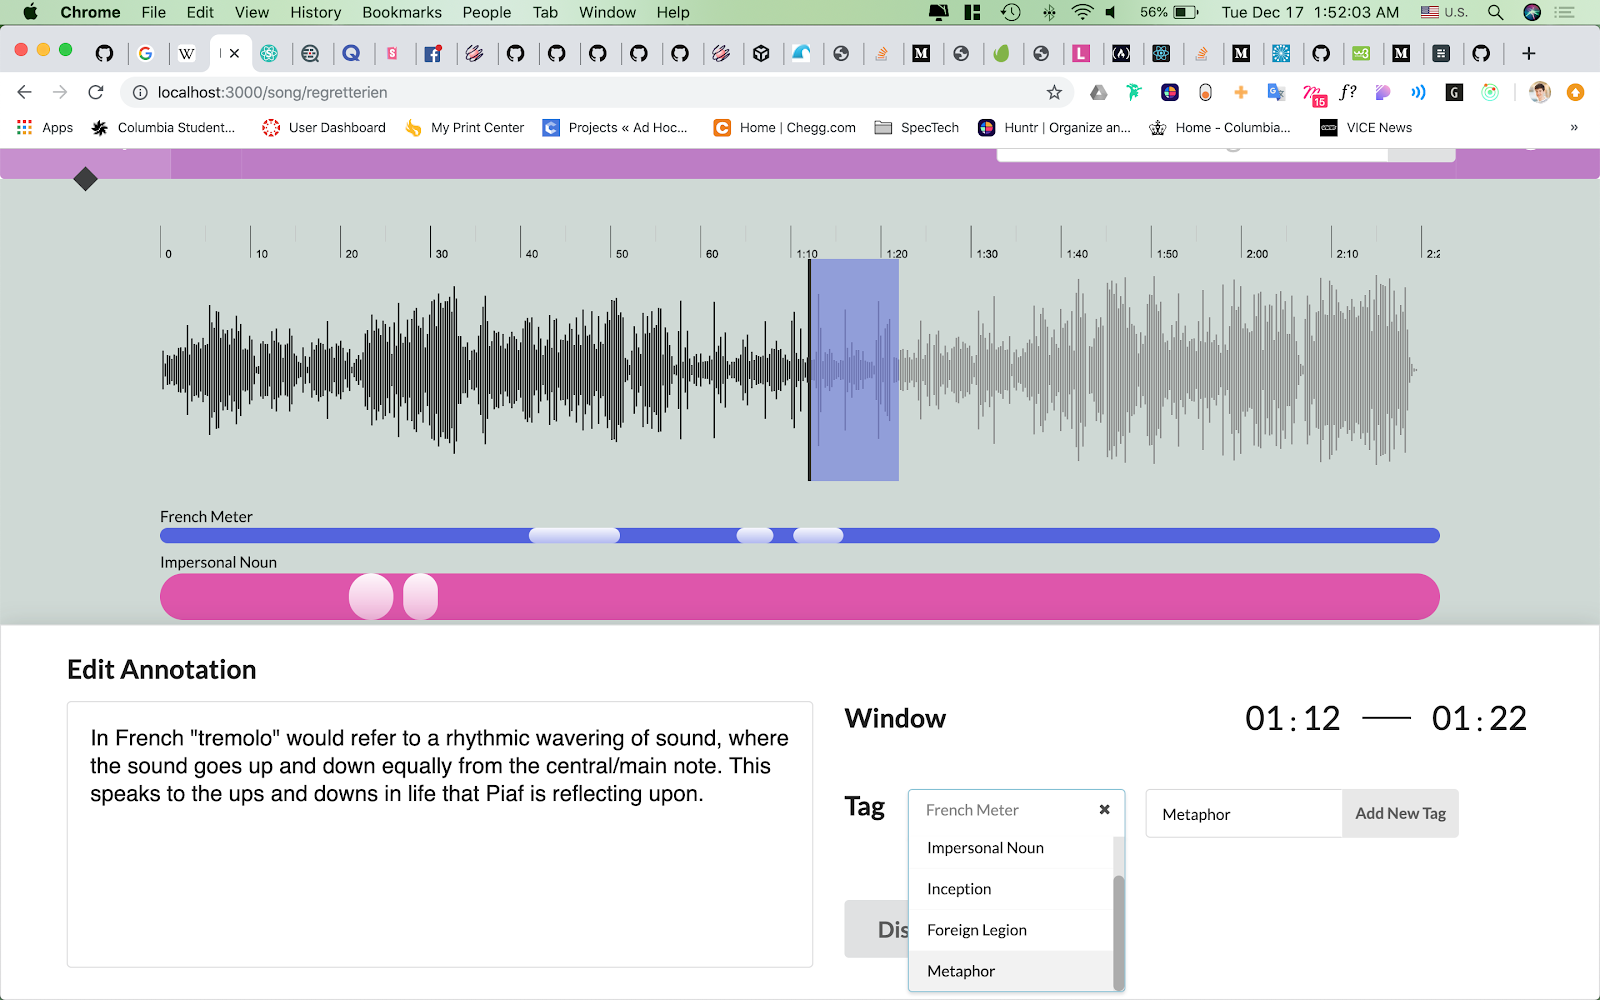This screenshot has width=1600, height=1000.
Task: Click the partially hidden Dis button
Action: pyautogui.click(x=877, y=929)
